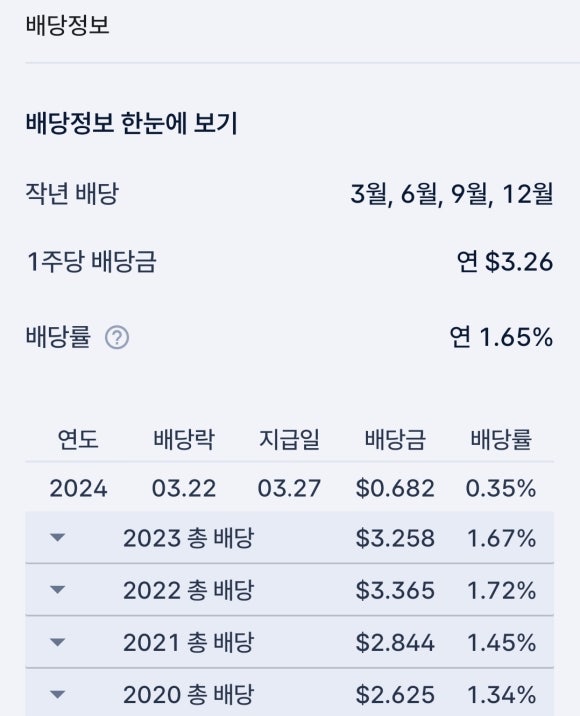Expand the 2021 총 배당 row arrow
Viewport: 580px width, 716px height.
pos(58,642)
